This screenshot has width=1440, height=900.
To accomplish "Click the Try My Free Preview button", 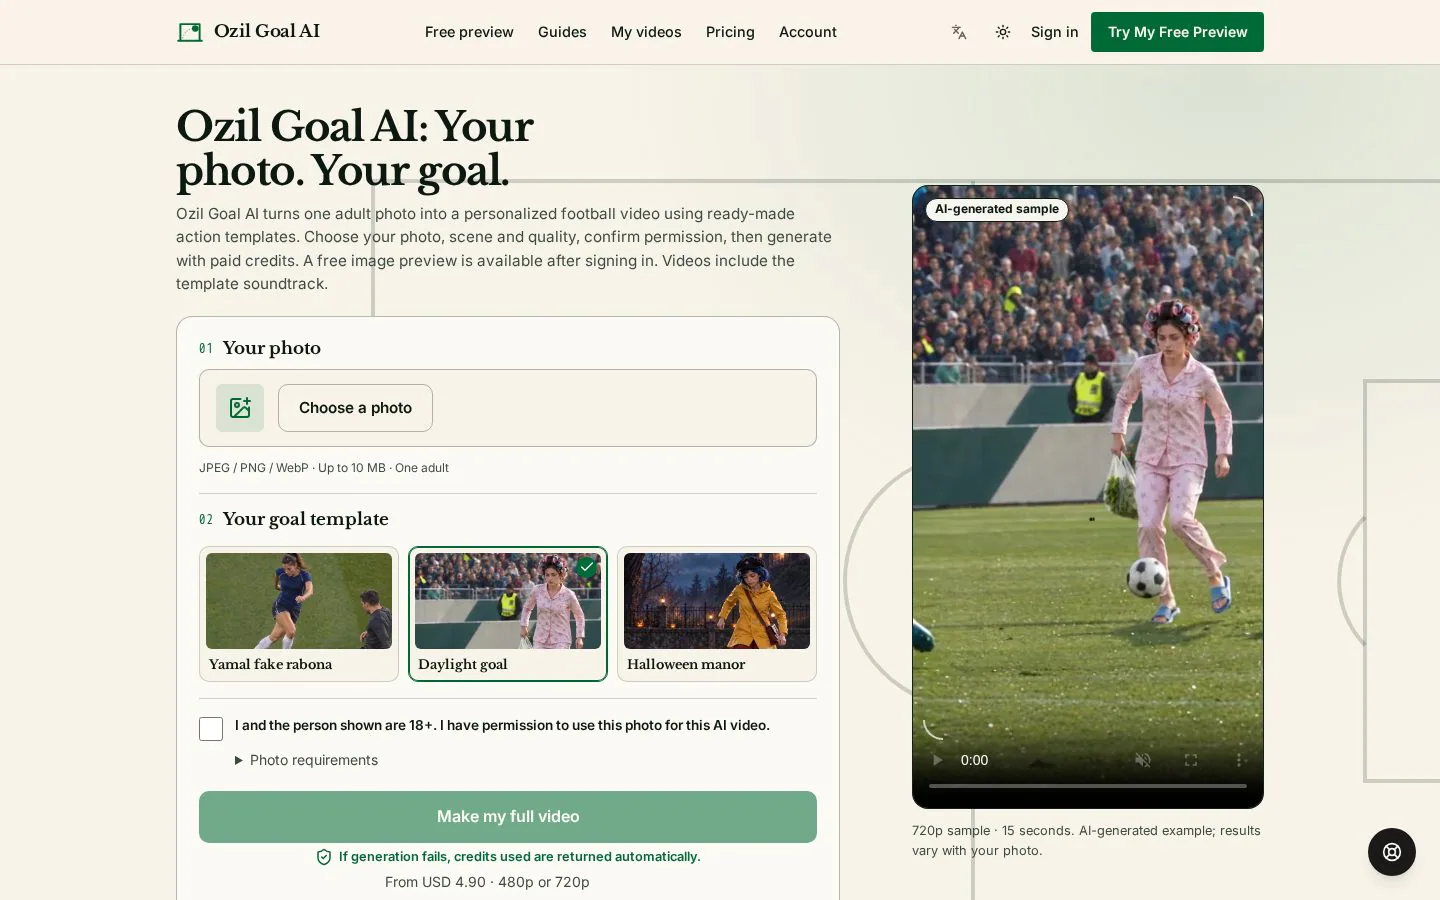I will click(x=1177, y=32).
